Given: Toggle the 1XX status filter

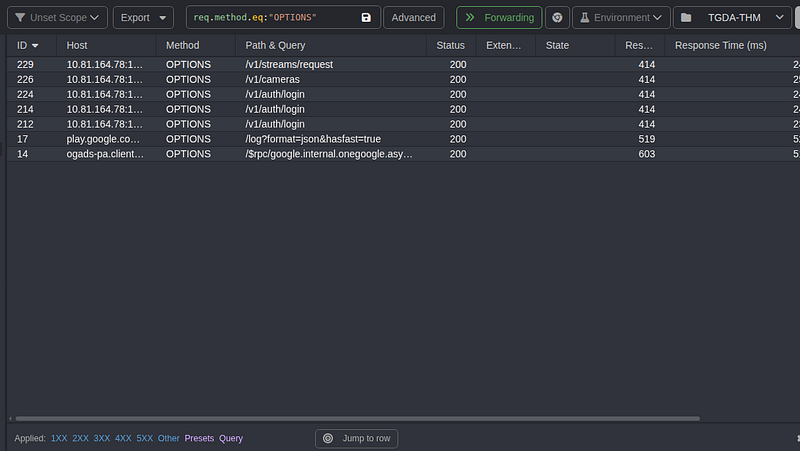Looking at the screenshot, I should pos(59,438).
